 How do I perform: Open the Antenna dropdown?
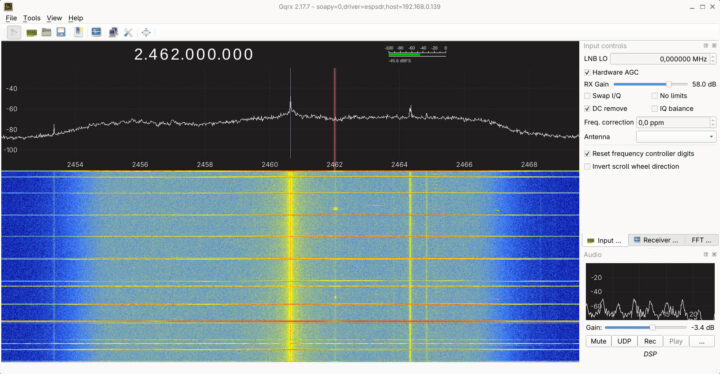(676, 136)
